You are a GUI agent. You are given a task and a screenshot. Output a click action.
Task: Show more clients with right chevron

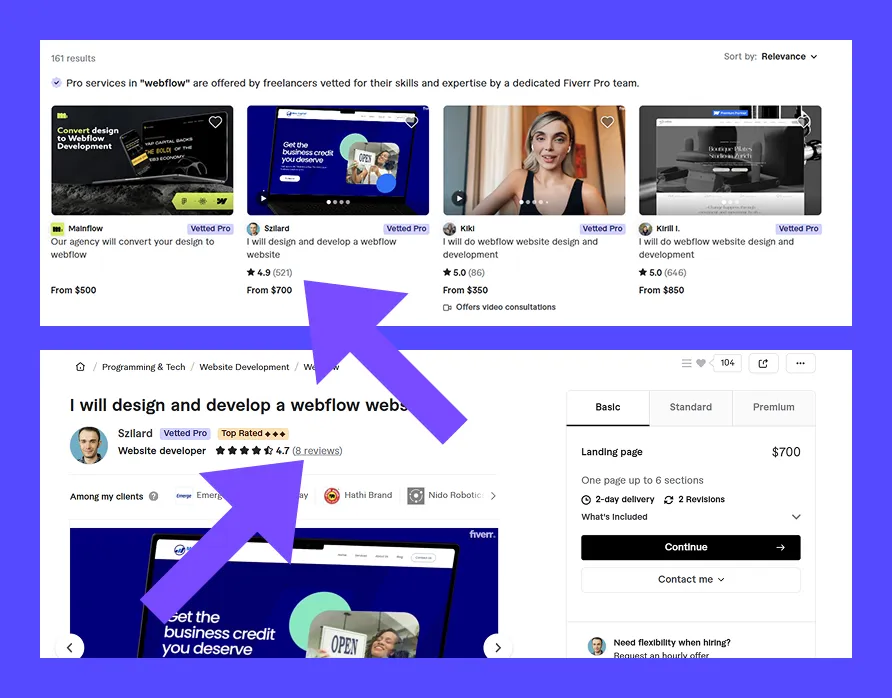[x=493, y=495]
